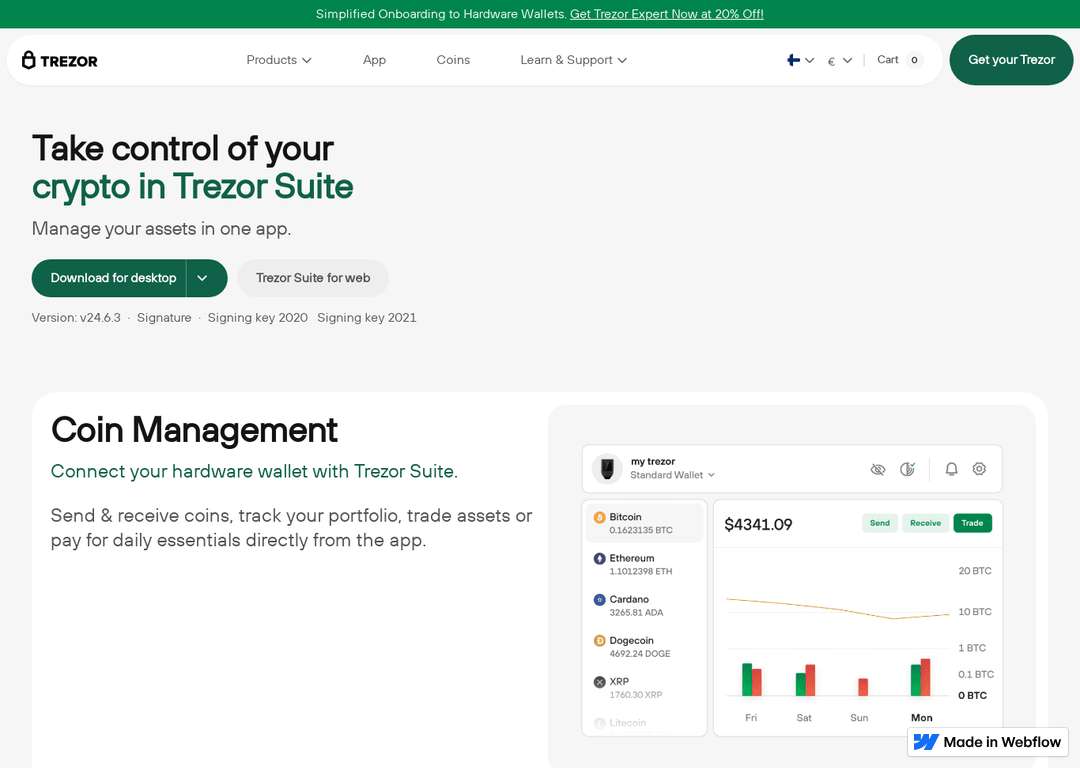
Task: Toggle the hide balances eye icon
Action: [878, 470]
